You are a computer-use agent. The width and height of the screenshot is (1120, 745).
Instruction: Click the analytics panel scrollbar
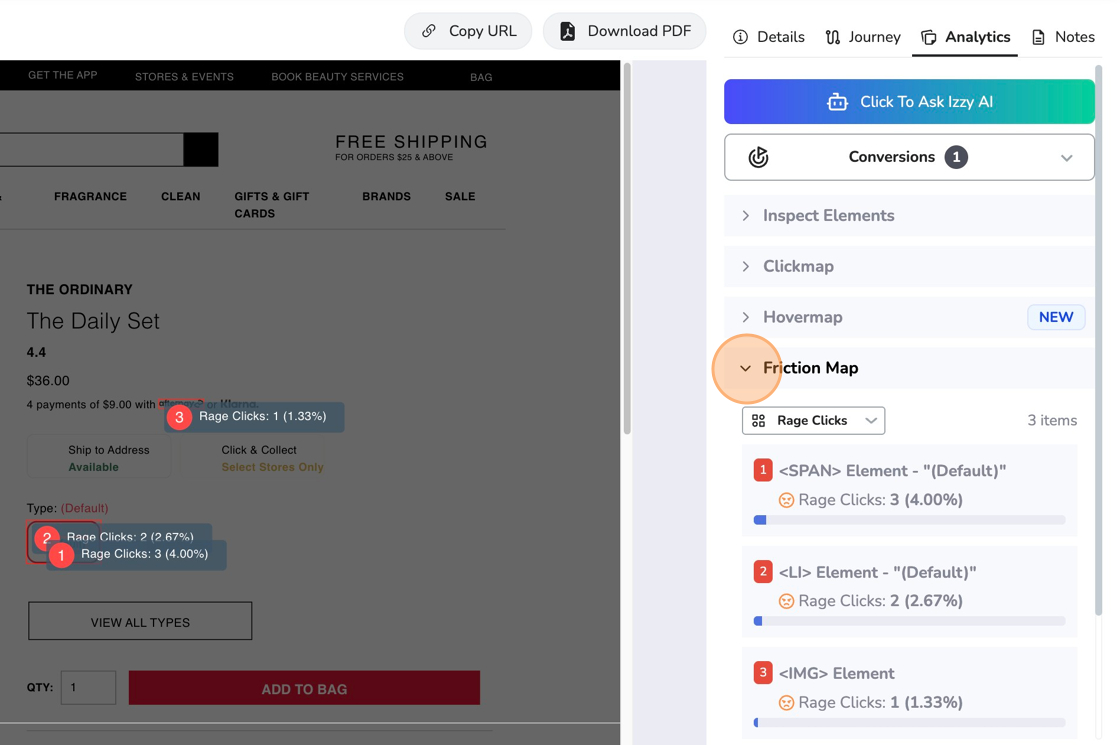[1099, 340]
